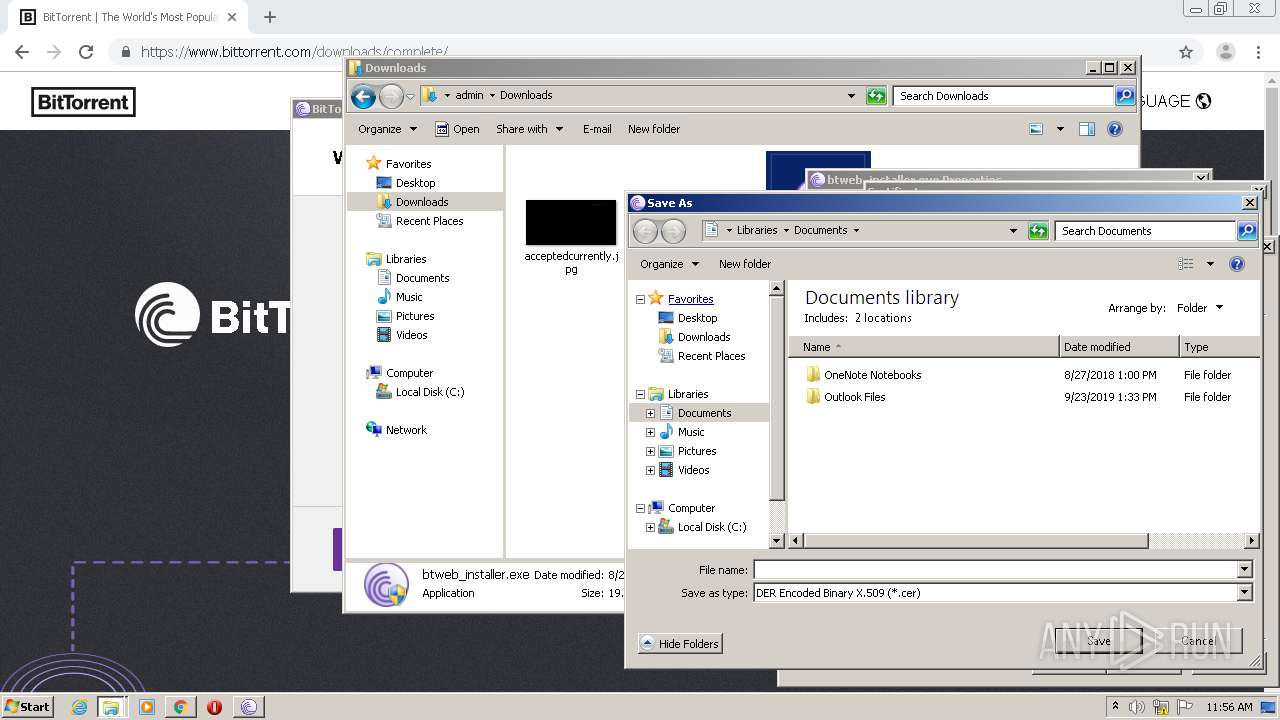The height and width of the screenshot is (720, 1280).
Task: Click the BitTorrent logo in the page header
Action: [x=83, y=102]
